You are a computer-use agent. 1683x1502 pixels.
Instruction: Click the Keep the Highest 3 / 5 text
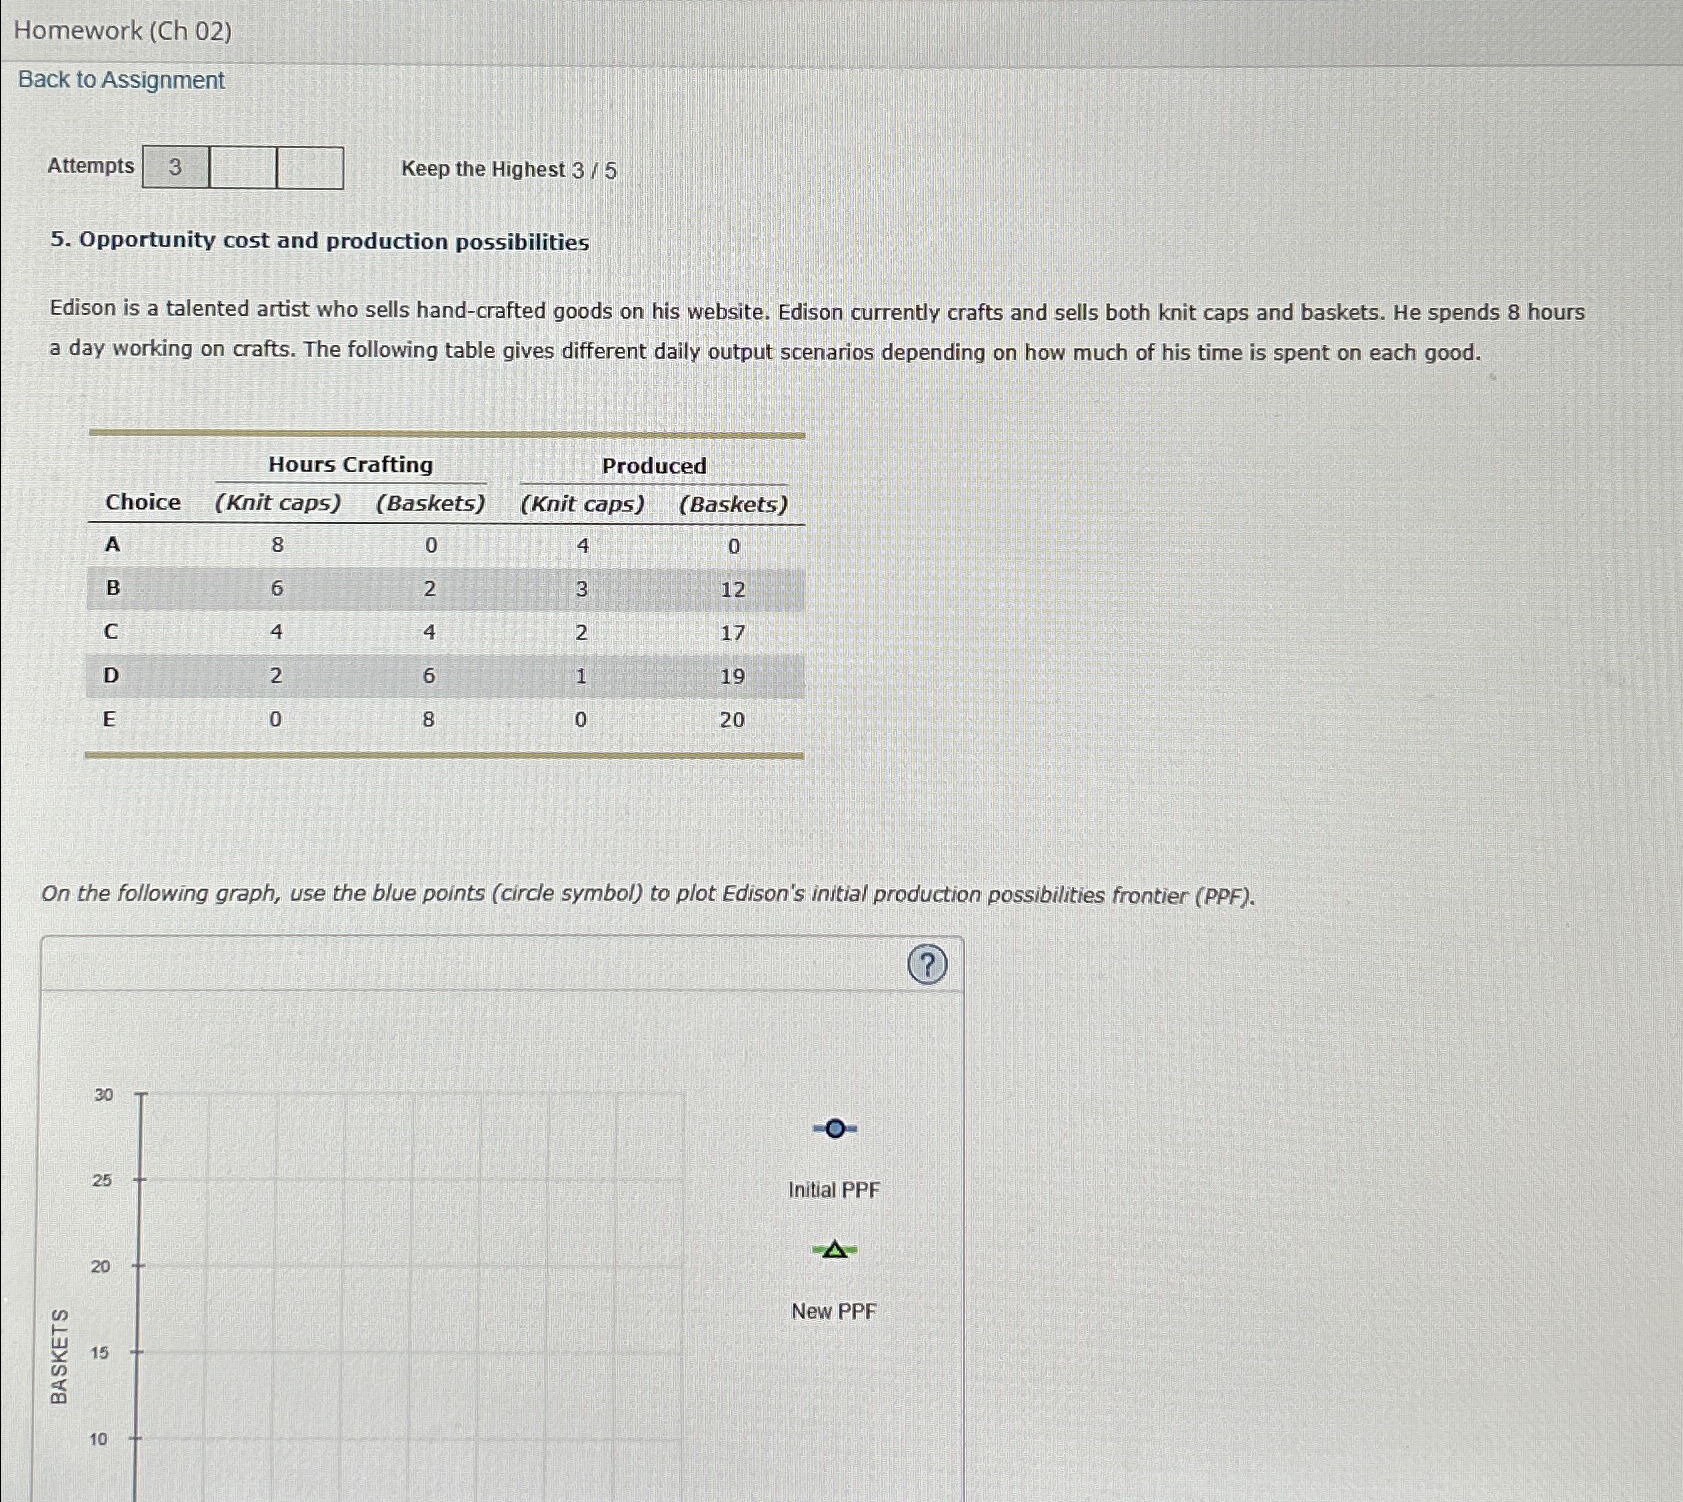(506, 168)
